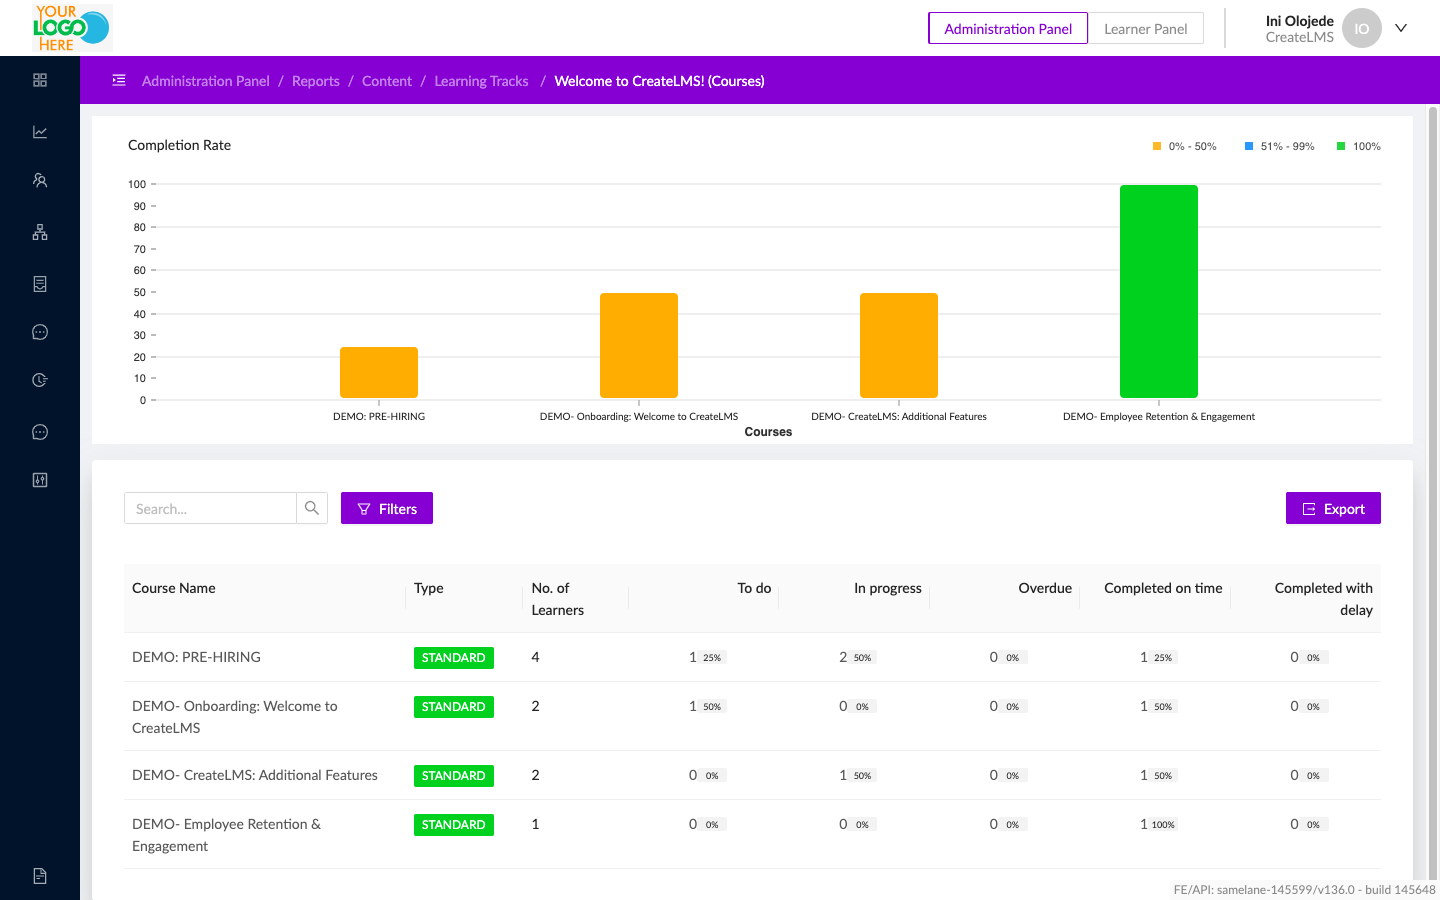
Task: Open the Content library sidebar icon
Action: tap(40, 283)
